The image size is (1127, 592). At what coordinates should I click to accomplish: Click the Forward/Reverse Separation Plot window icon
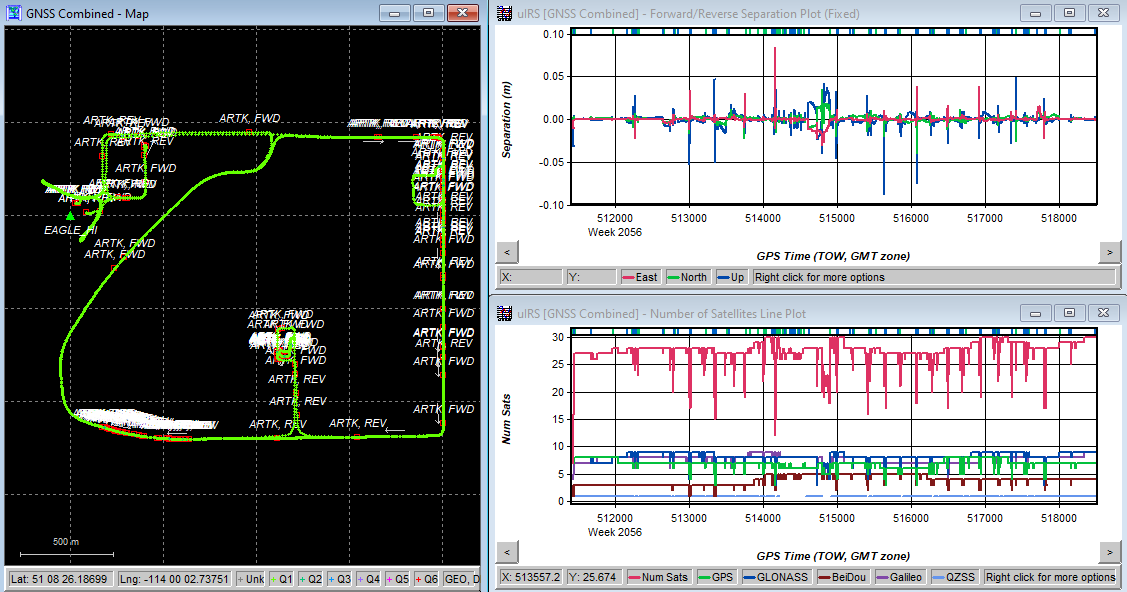click(505, 13)
